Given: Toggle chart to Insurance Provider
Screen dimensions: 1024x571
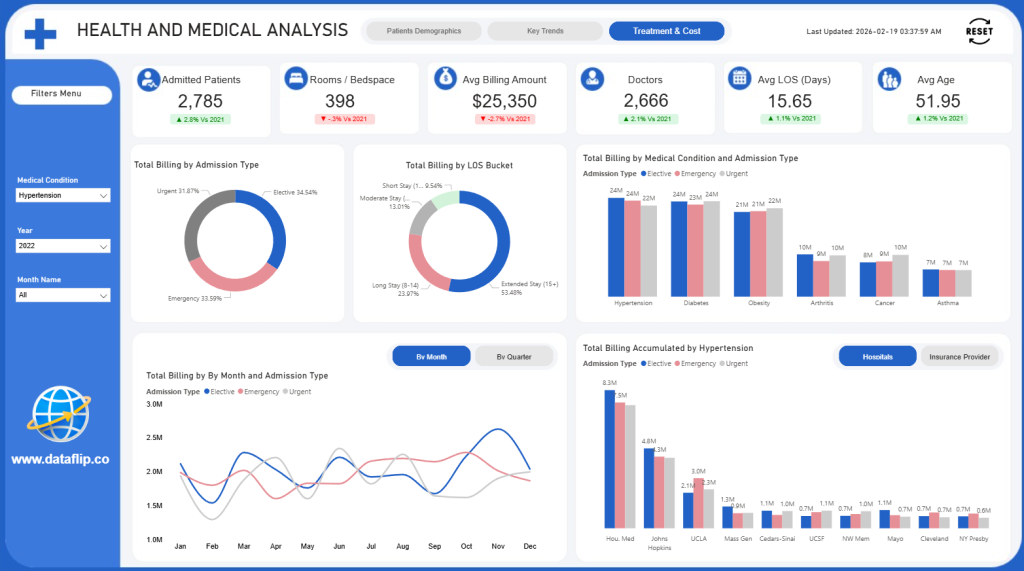Looking at the screenshot, I should (x=959, y=356).
